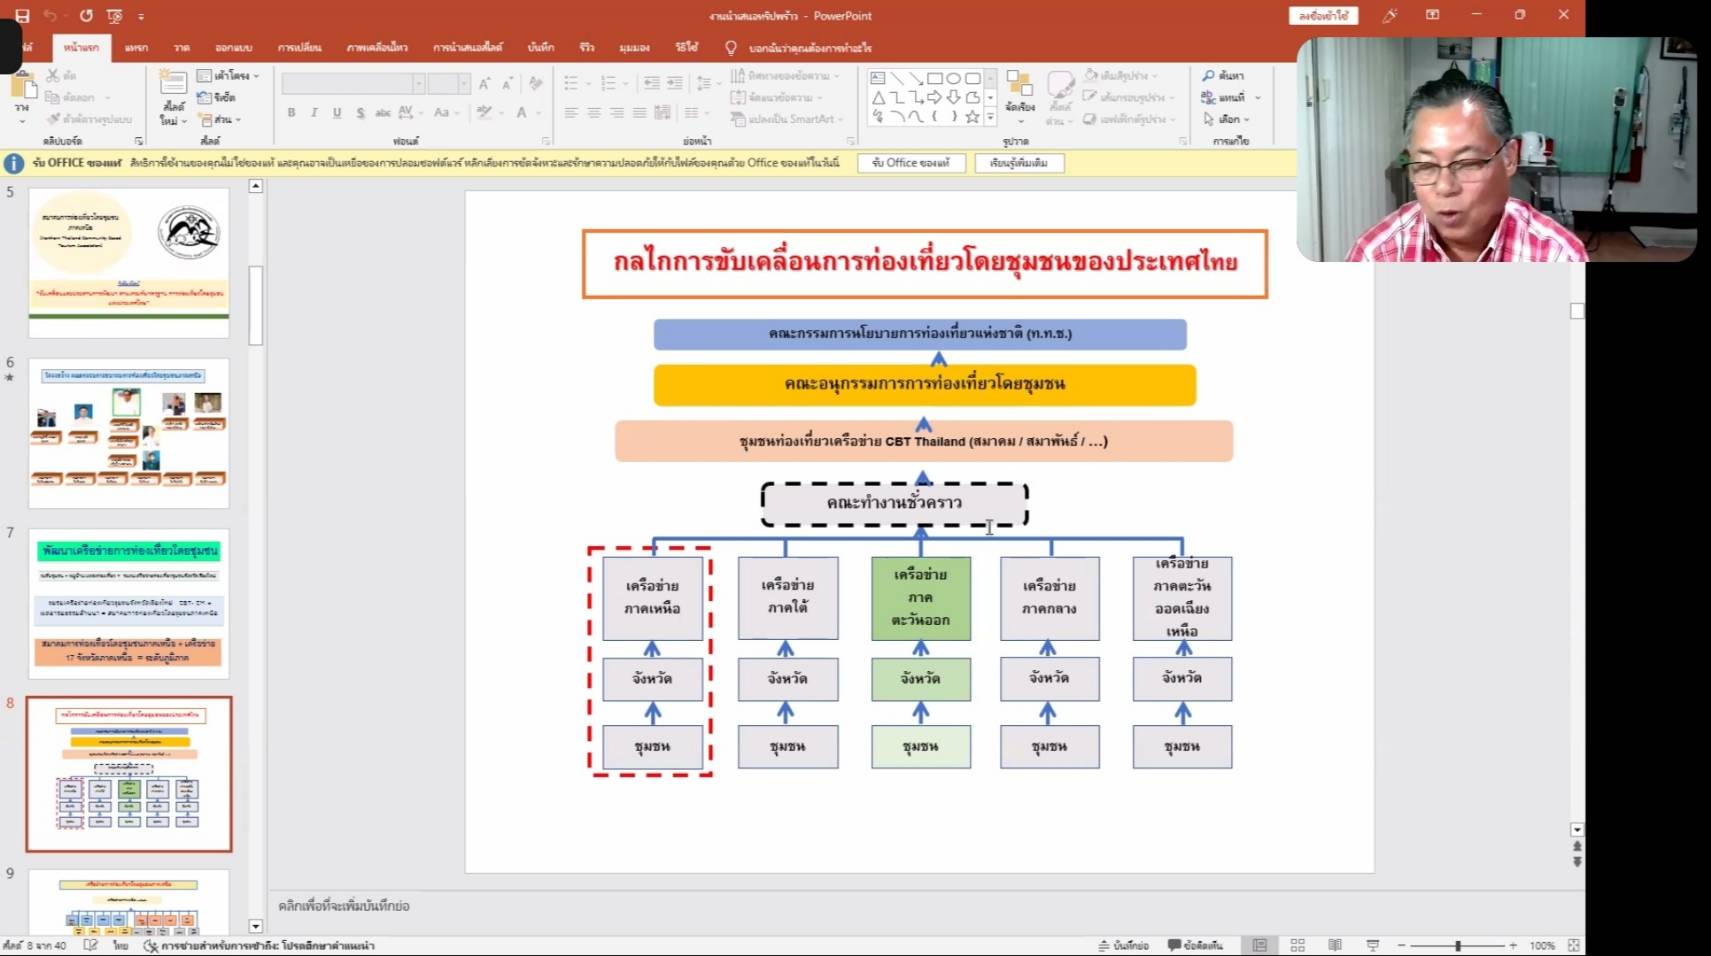Image resolution: width=1711 pixels, height=956 pixels.
Task: Click the sign-in button in title bar
Action: 1323,16
